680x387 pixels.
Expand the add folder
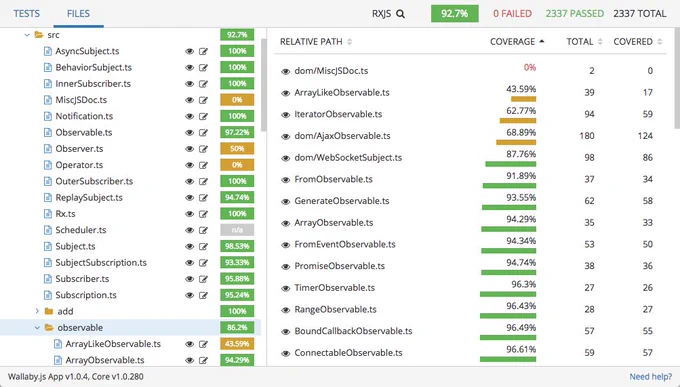[37, 311]
